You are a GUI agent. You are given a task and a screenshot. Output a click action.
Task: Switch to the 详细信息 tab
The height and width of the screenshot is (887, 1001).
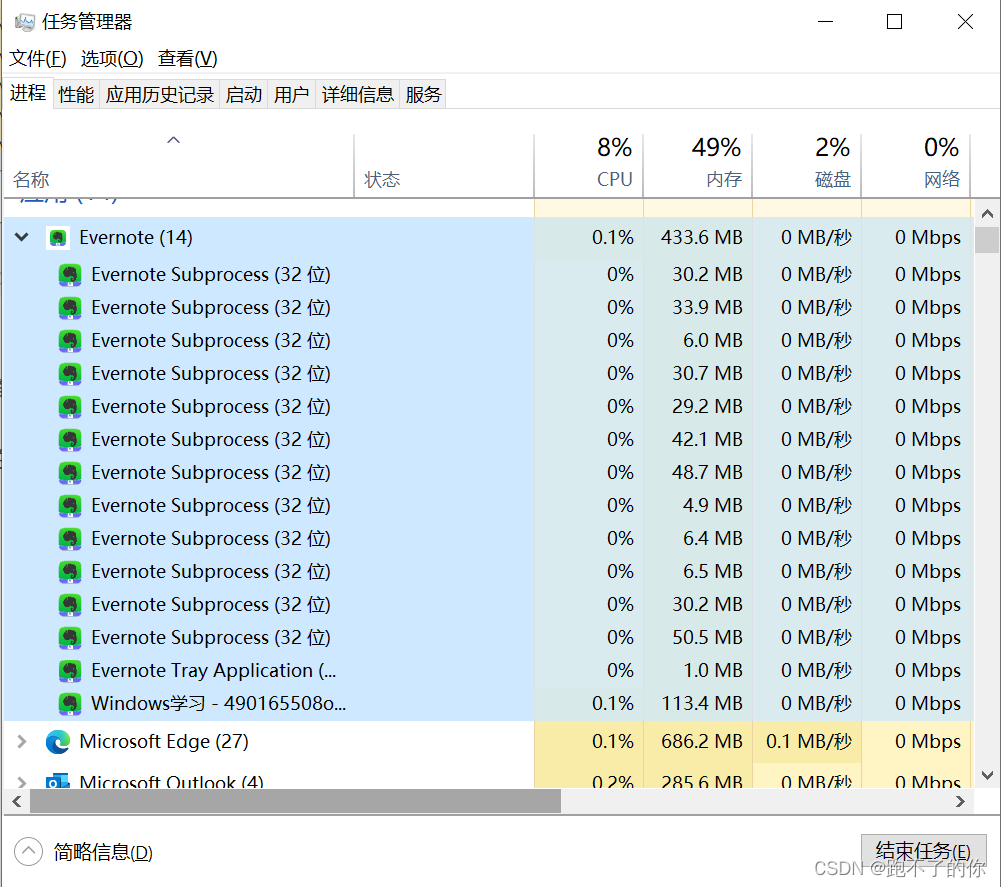(358, 95)
